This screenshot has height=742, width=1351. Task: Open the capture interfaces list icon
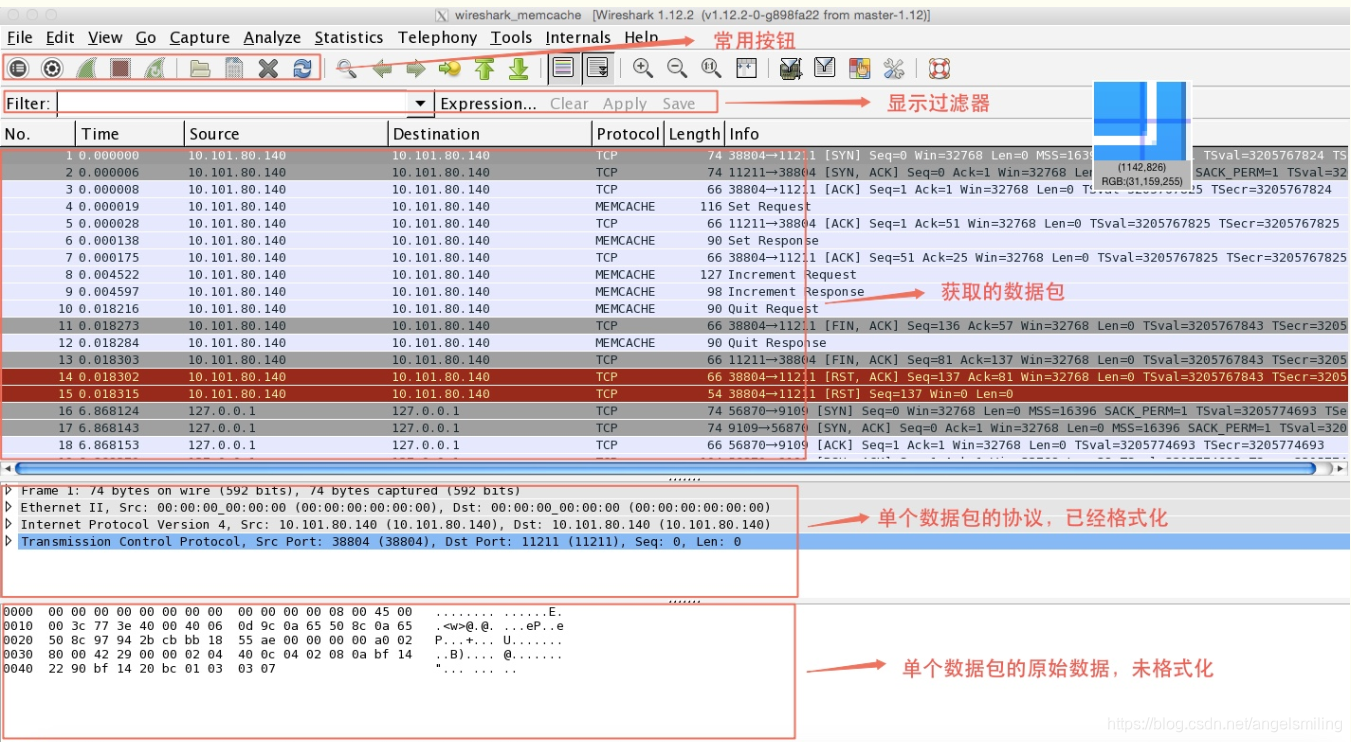[19, 69]
